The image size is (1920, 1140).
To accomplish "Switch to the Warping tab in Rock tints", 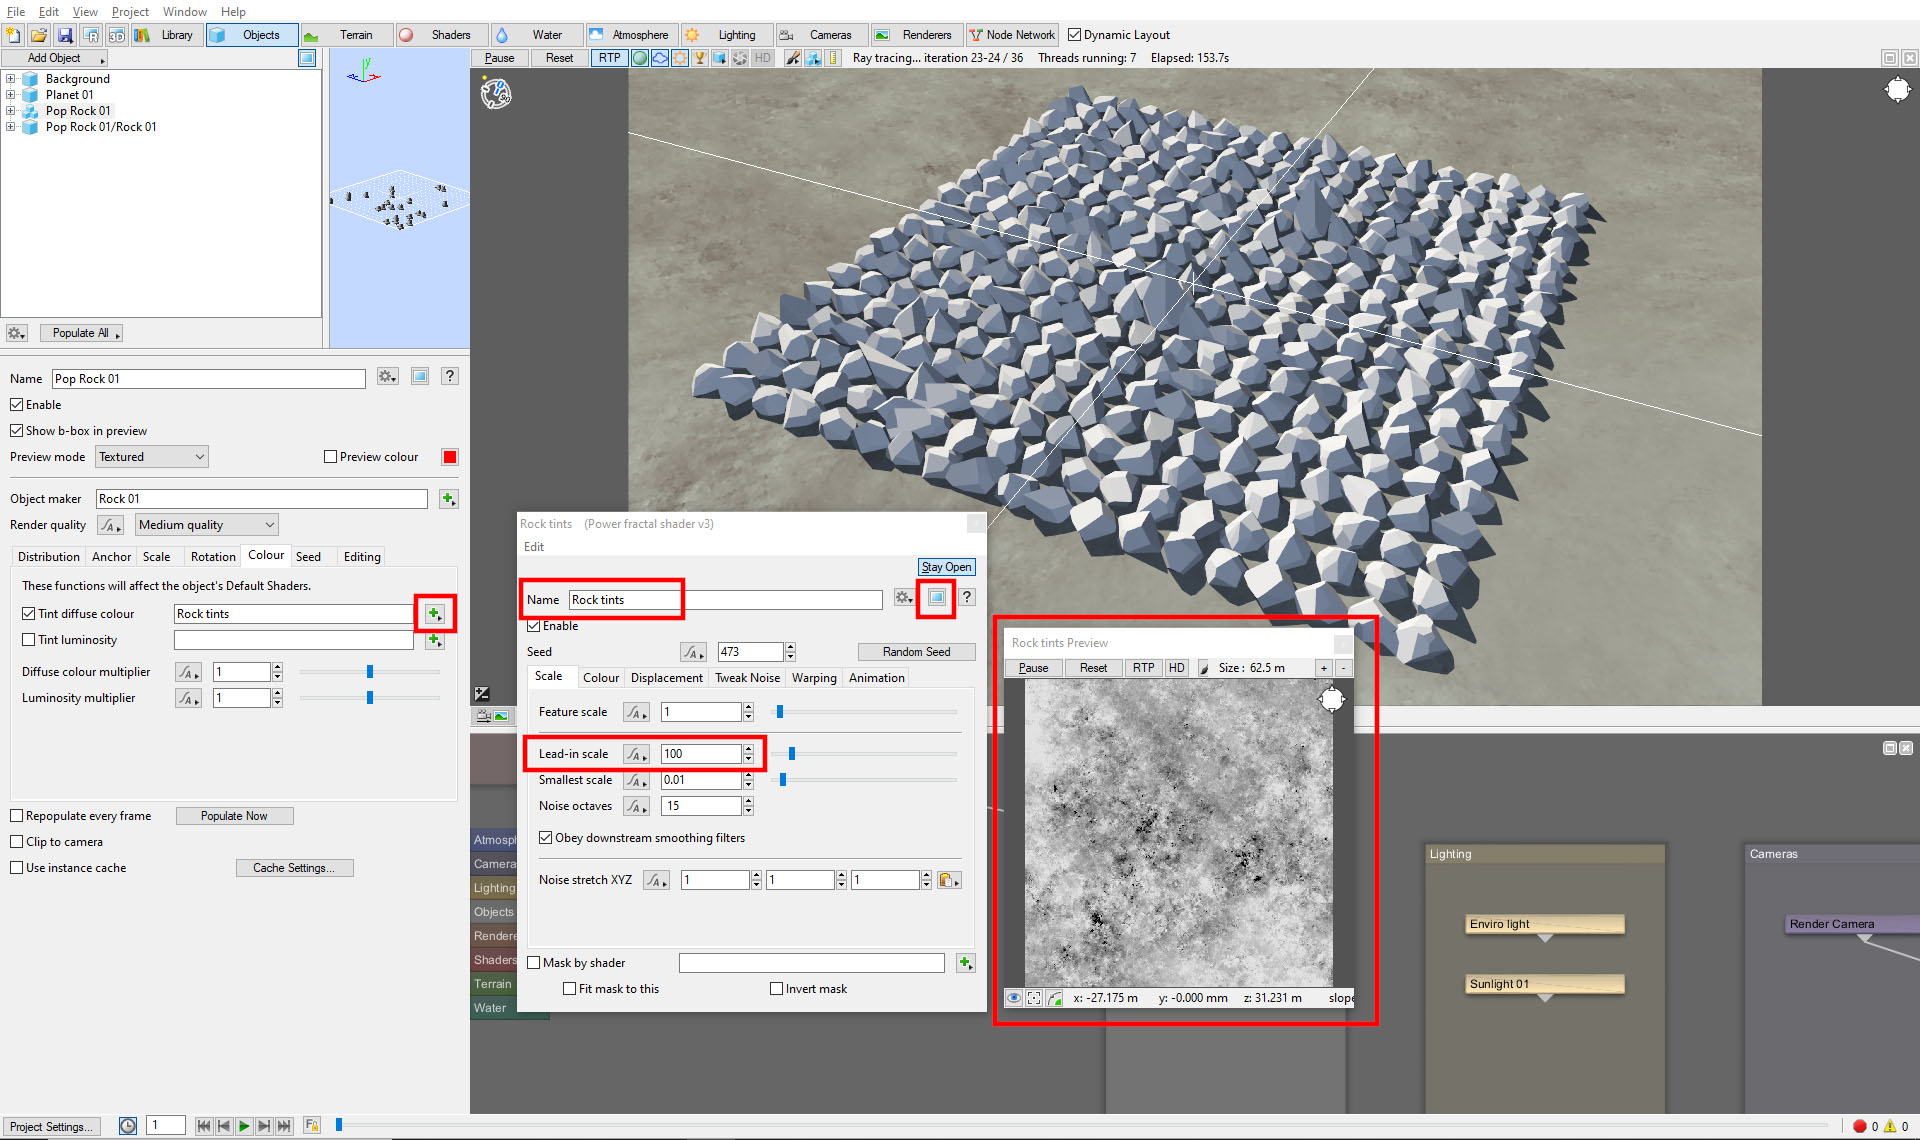I will (x=814, y=678).
